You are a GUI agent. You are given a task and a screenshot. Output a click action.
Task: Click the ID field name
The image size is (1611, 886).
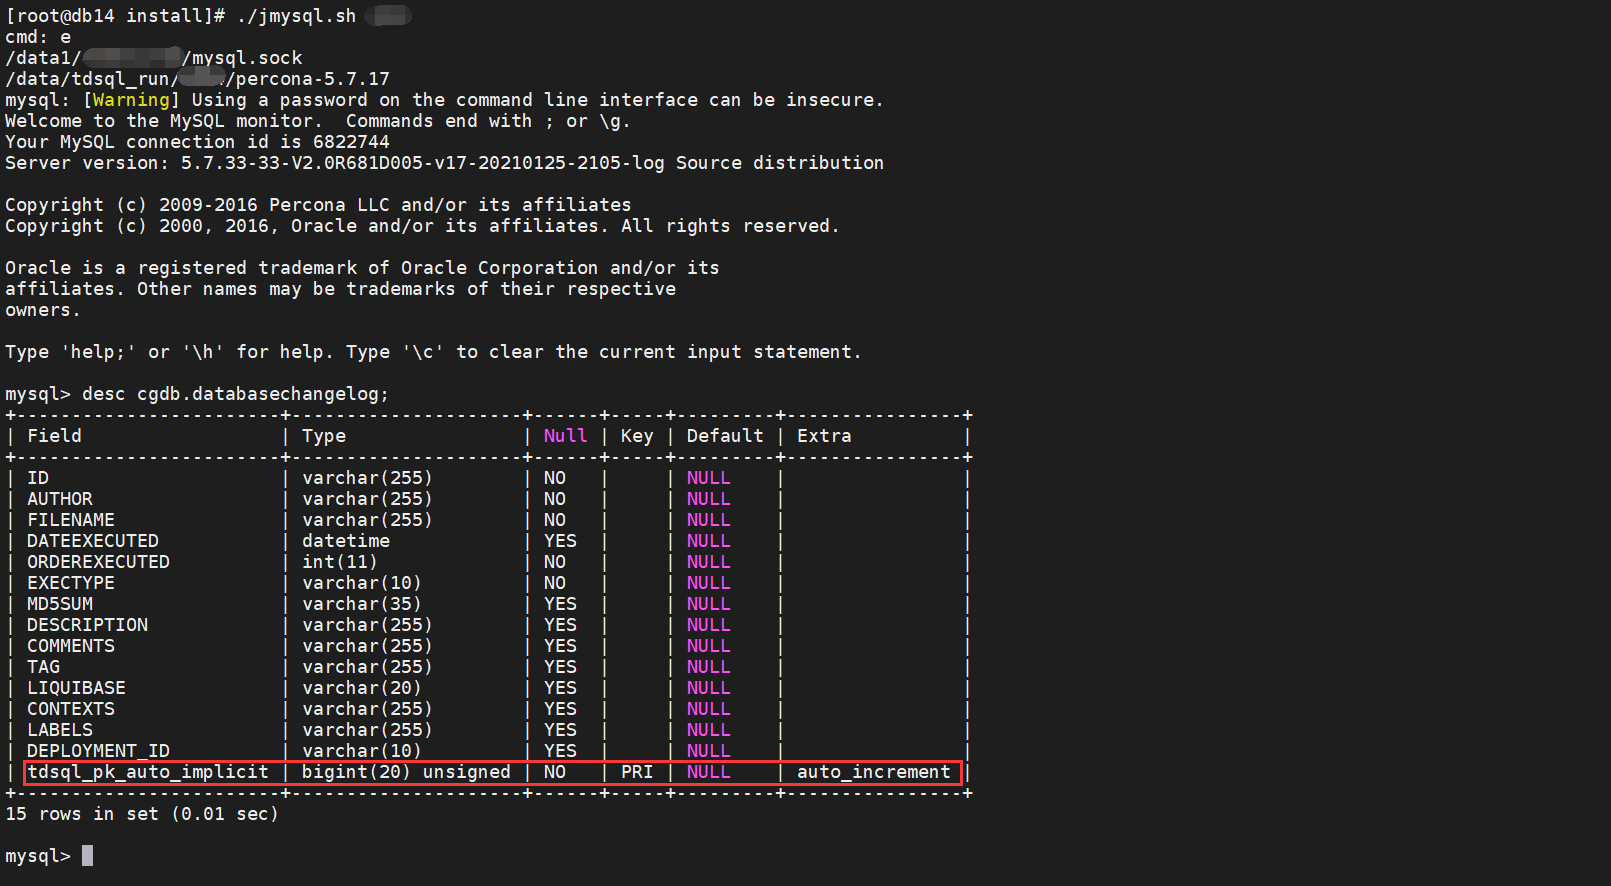pos(38,478)
